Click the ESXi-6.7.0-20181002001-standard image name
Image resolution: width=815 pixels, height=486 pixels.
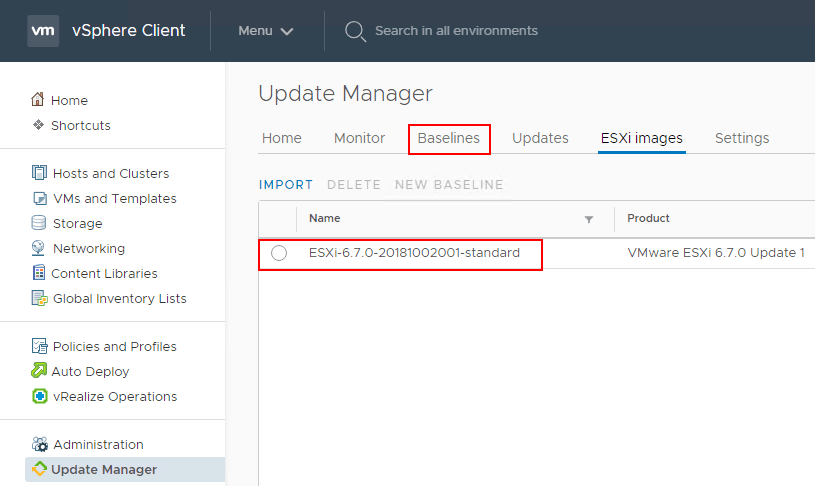[414, 253]
